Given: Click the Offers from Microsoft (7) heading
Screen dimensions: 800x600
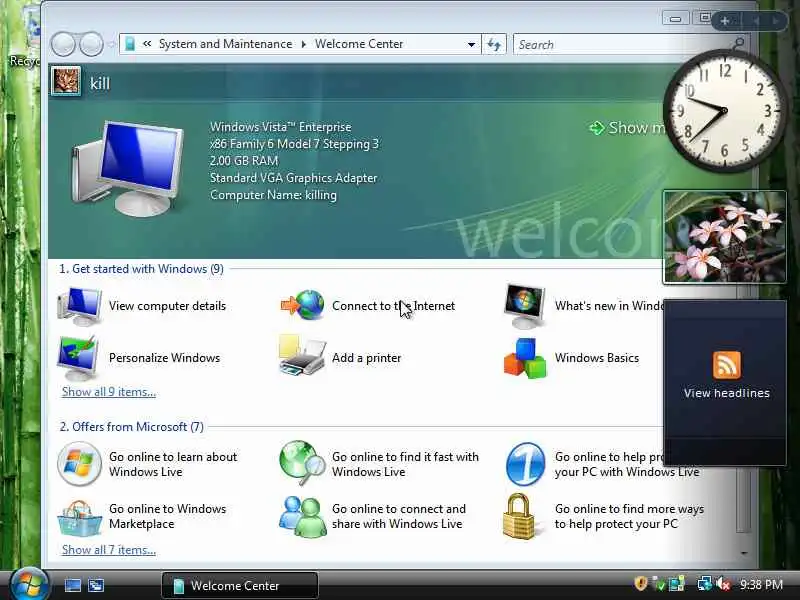Looking at the screenshot, I should tap(132, 427).
